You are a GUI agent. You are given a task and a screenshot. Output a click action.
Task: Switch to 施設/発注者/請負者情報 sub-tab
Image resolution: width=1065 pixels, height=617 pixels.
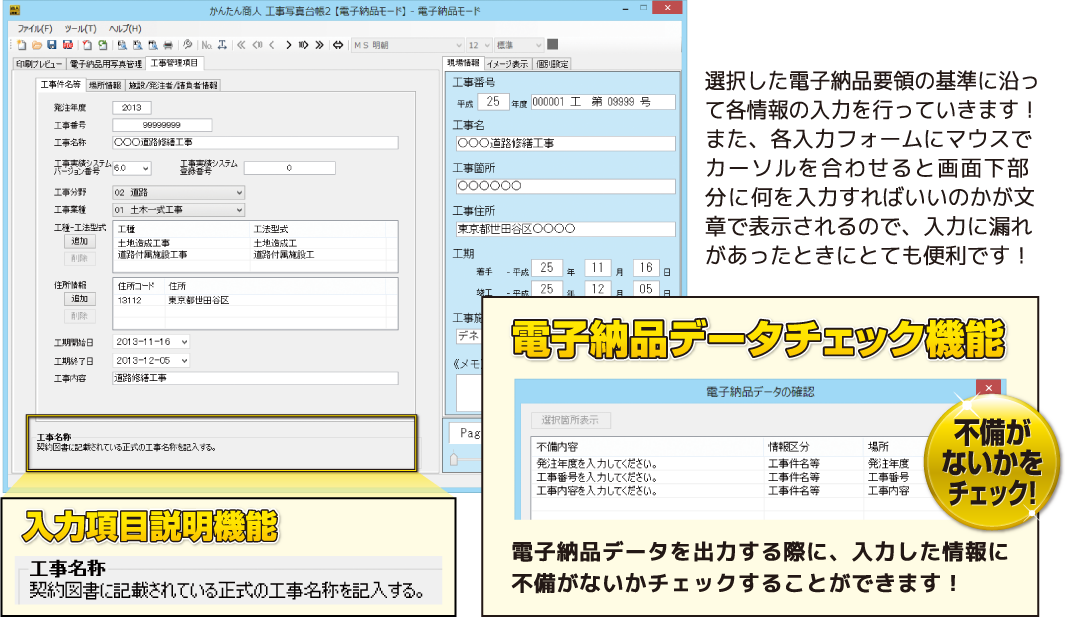(173, 86)
